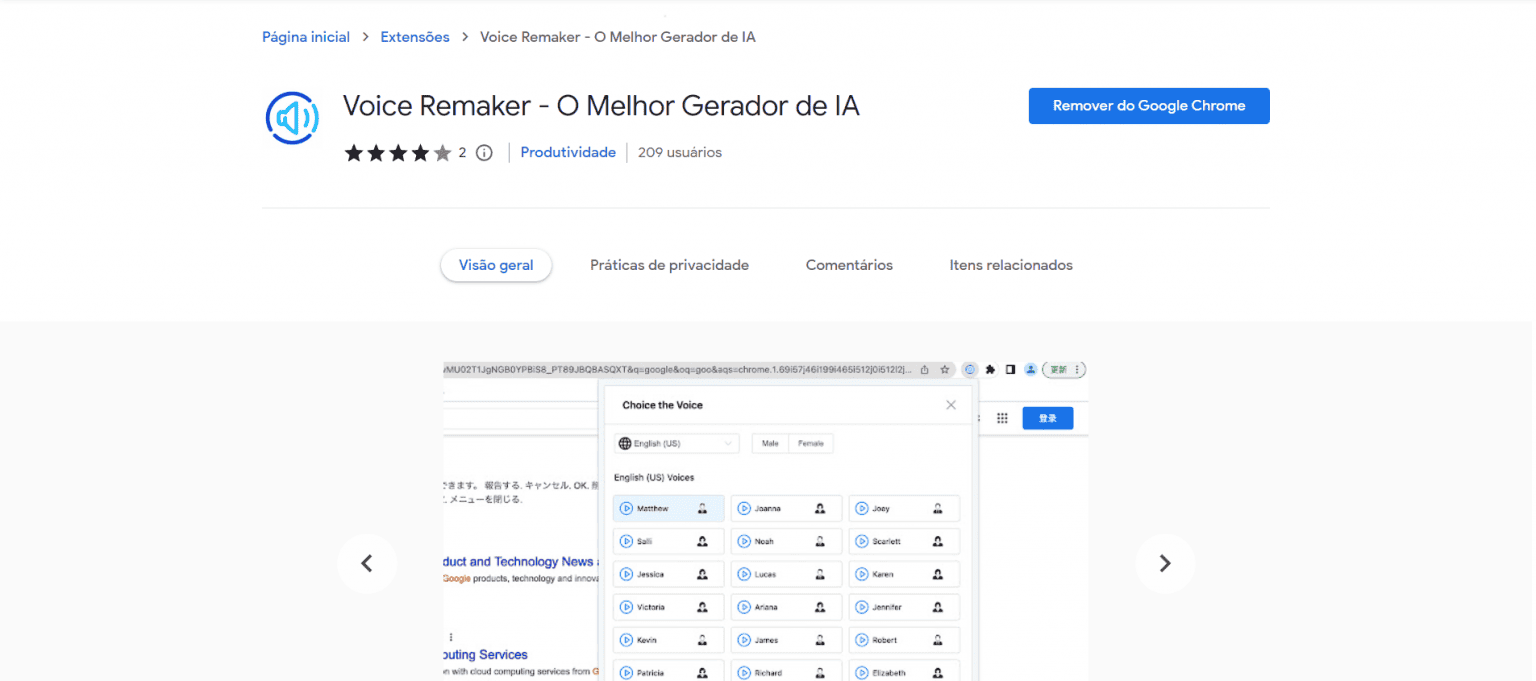This screenshot has width=1536, height=681.
Task: Open the Práticas de privacidade tab
Action: click(x=668, y=264)
